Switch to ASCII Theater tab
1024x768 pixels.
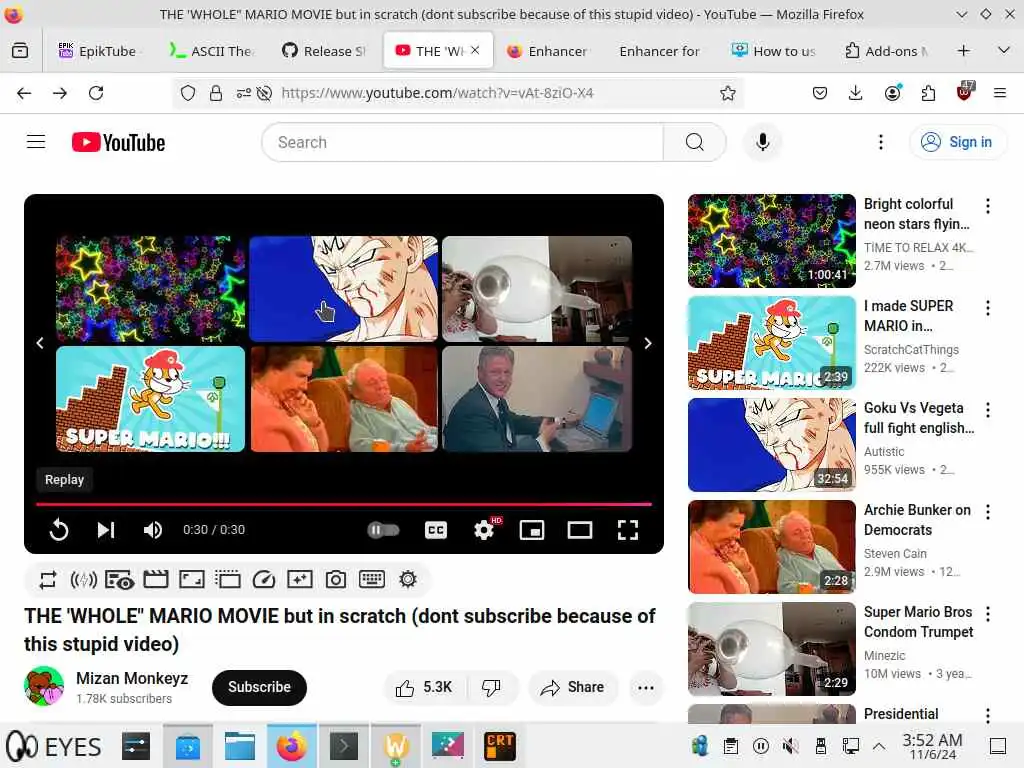(x=212, y=51)
